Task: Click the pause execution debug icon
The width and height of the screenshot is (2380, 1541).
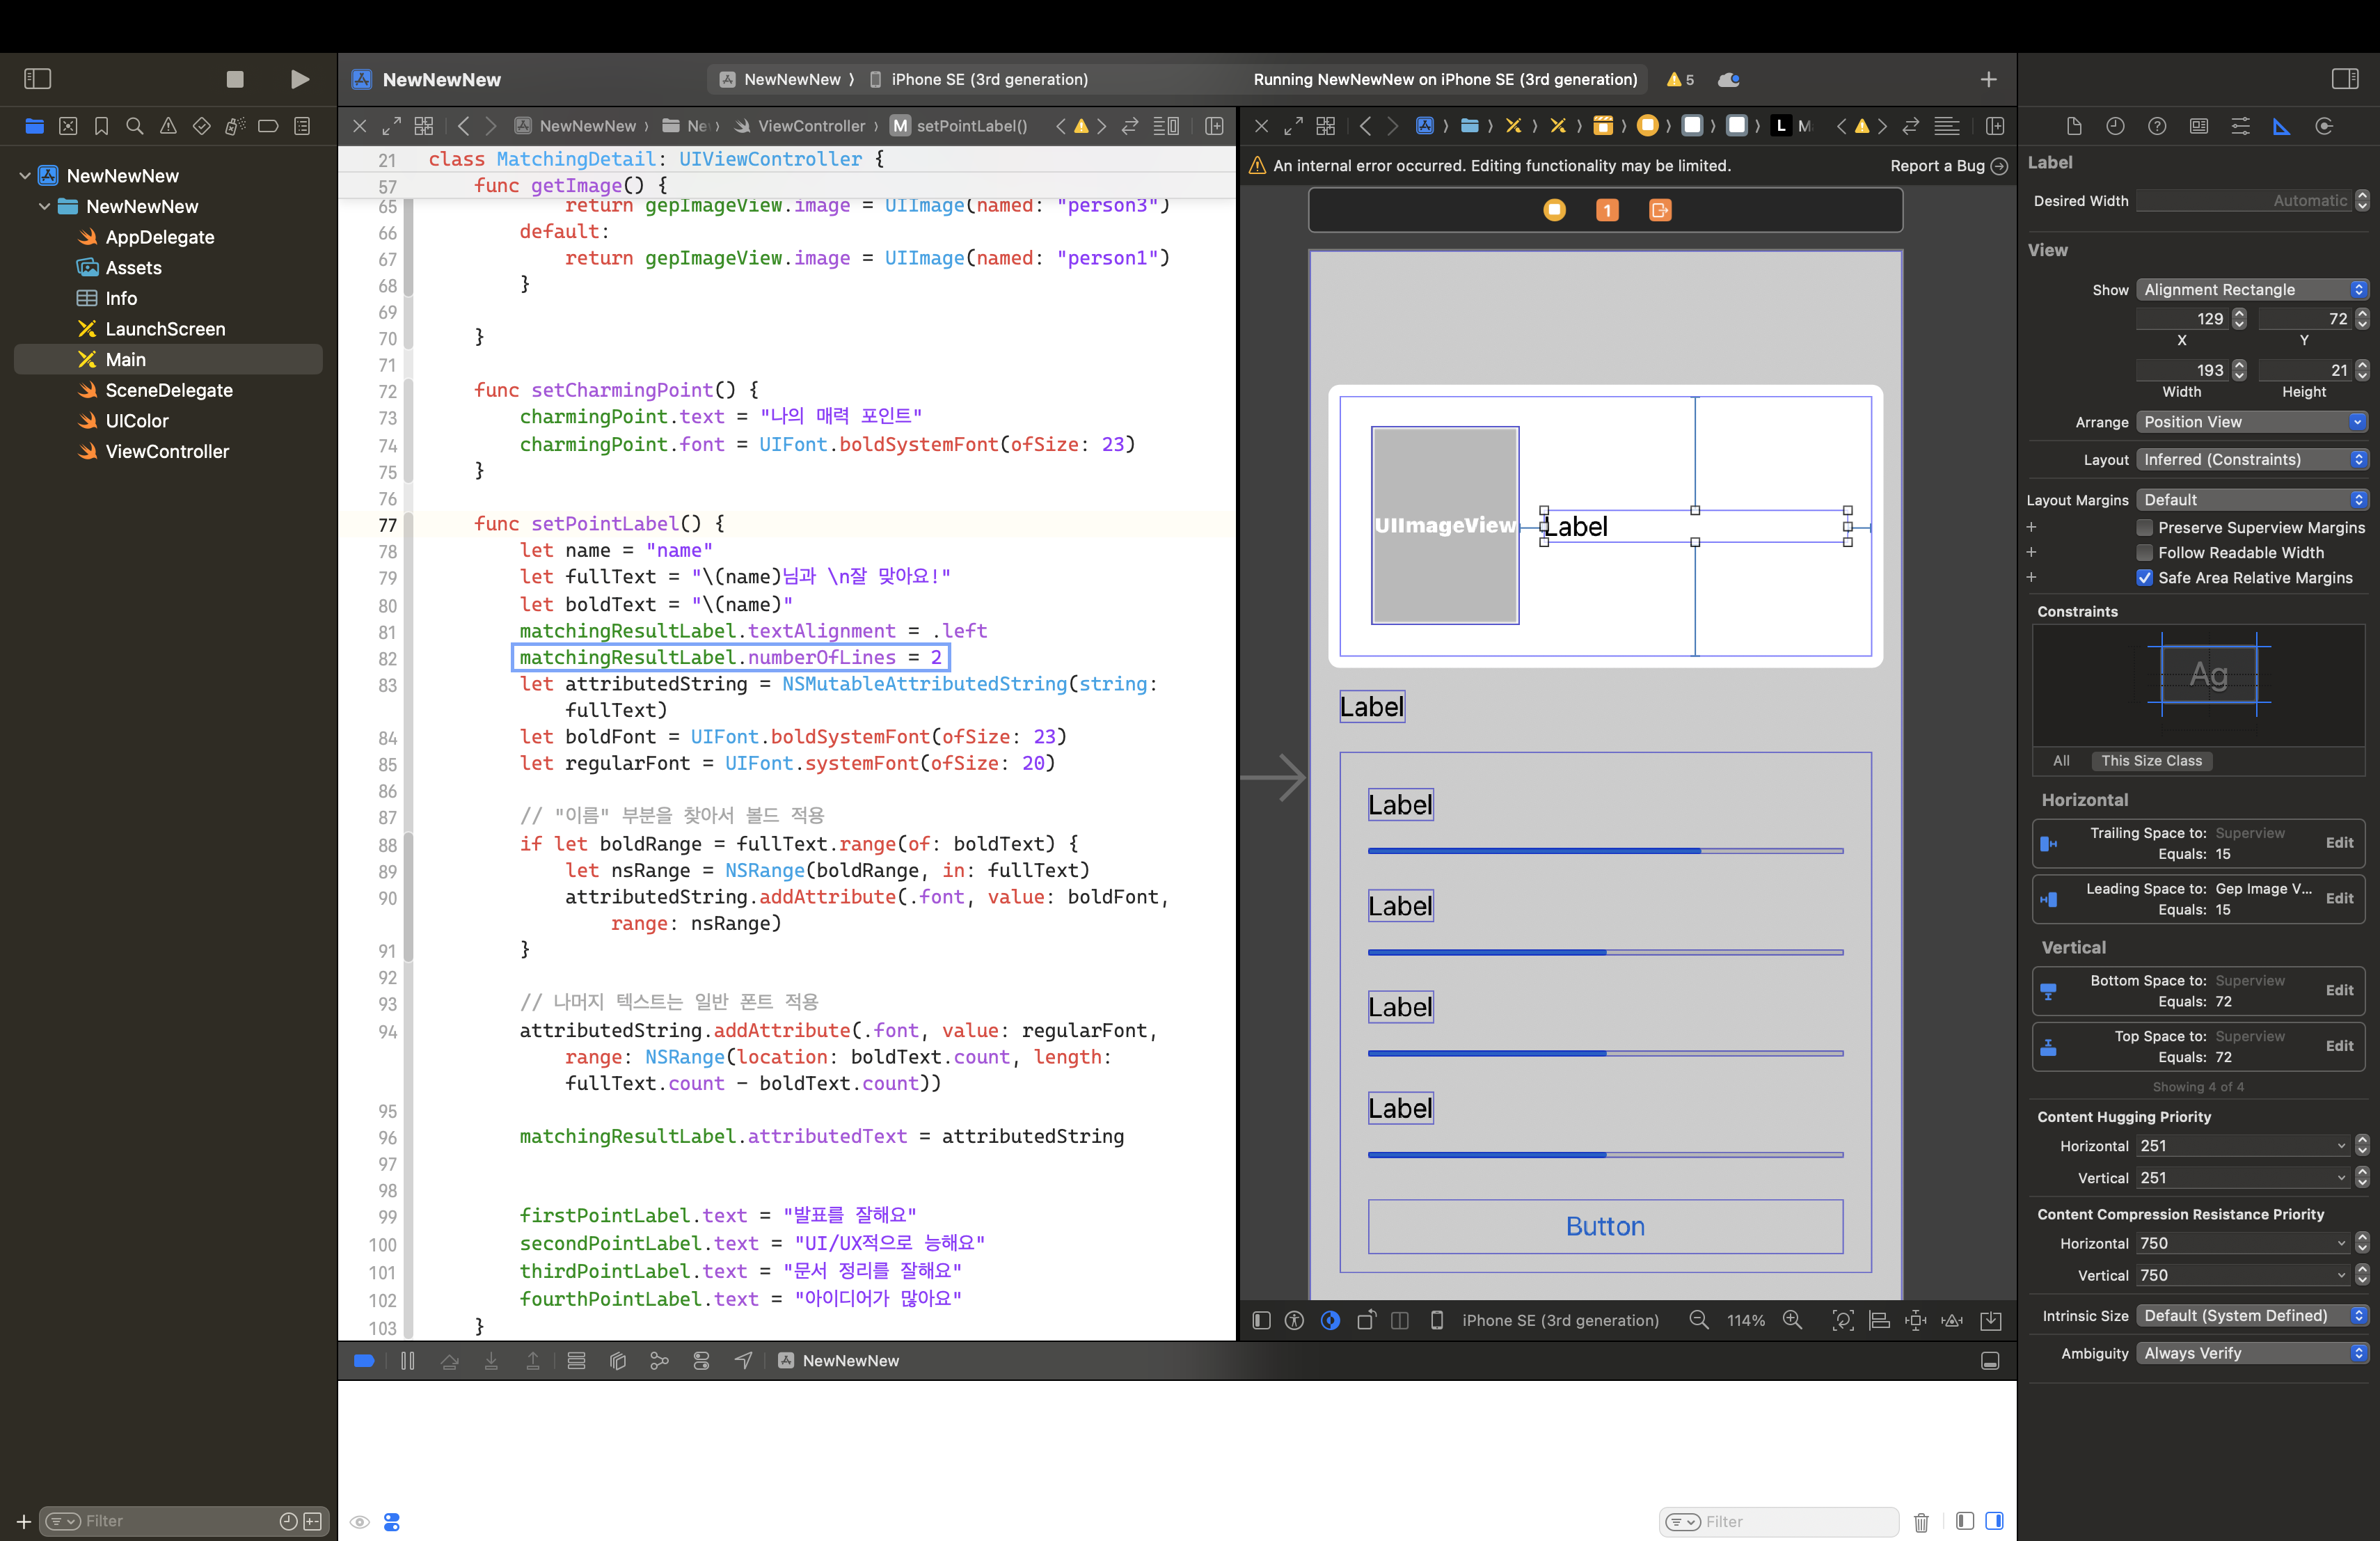Action: (x=407, y=1360)
